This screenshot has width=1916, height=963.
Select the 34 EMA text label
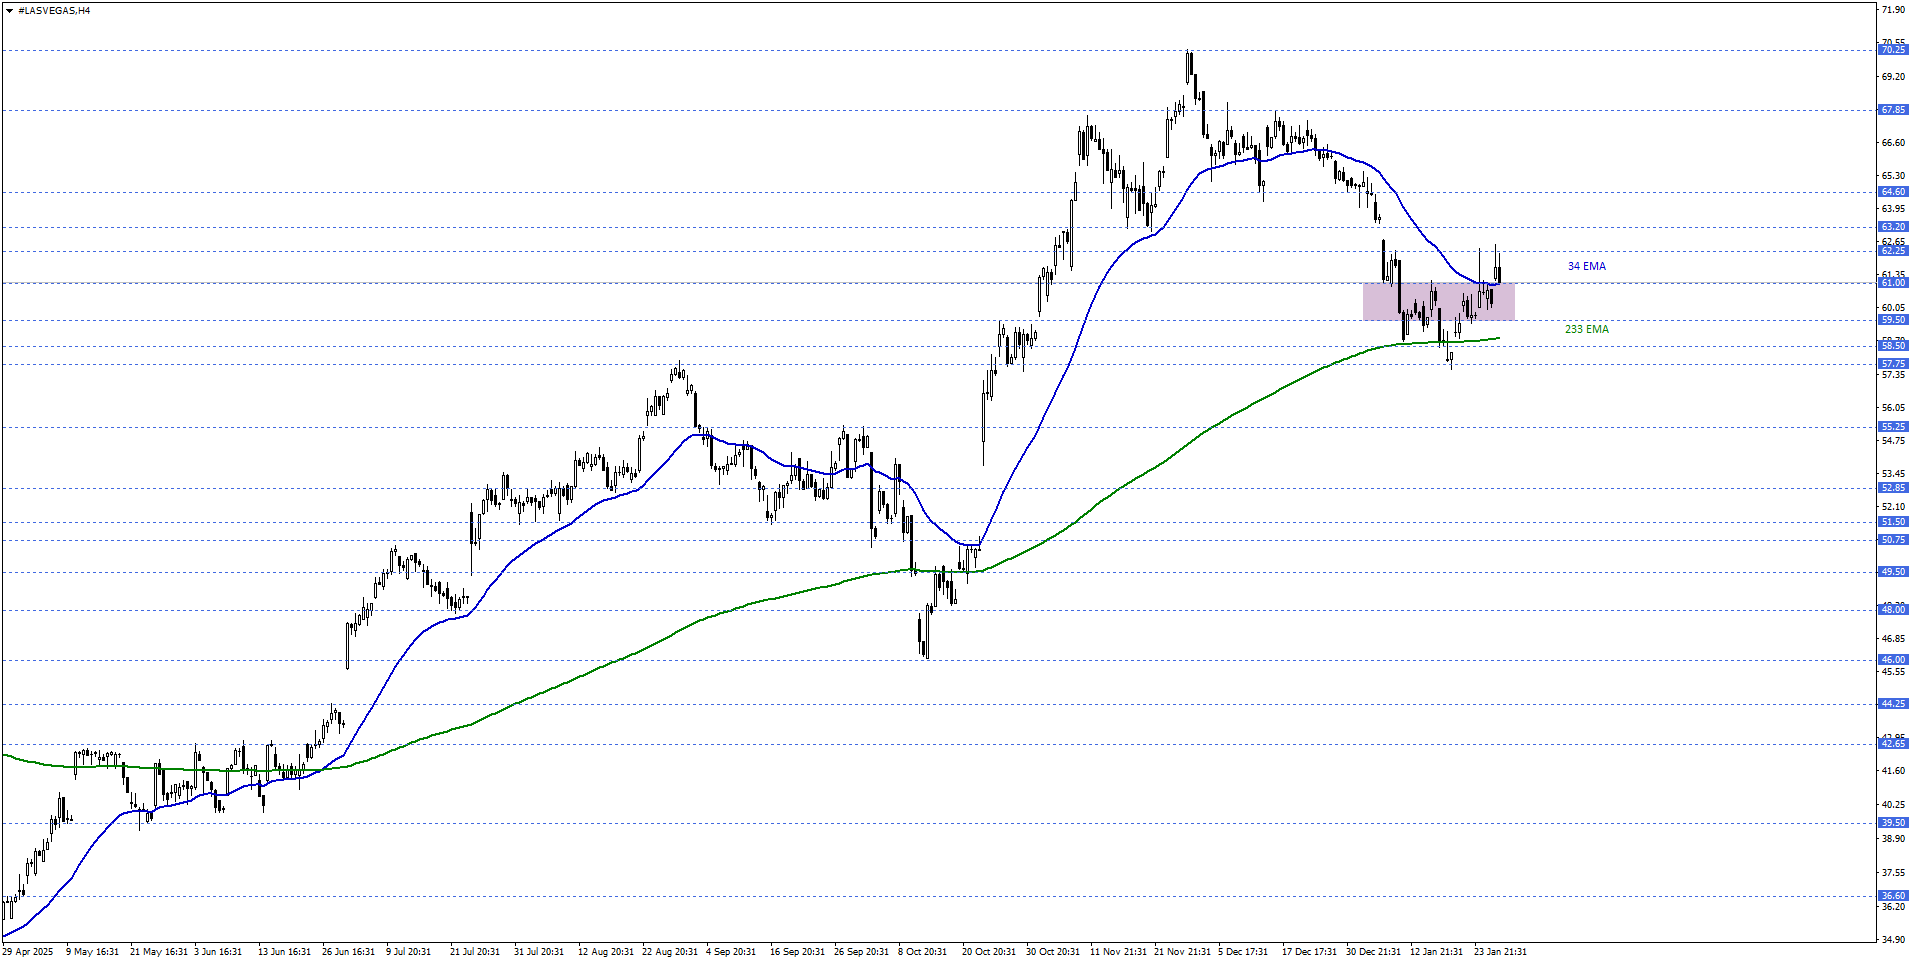click(1586, 266)
